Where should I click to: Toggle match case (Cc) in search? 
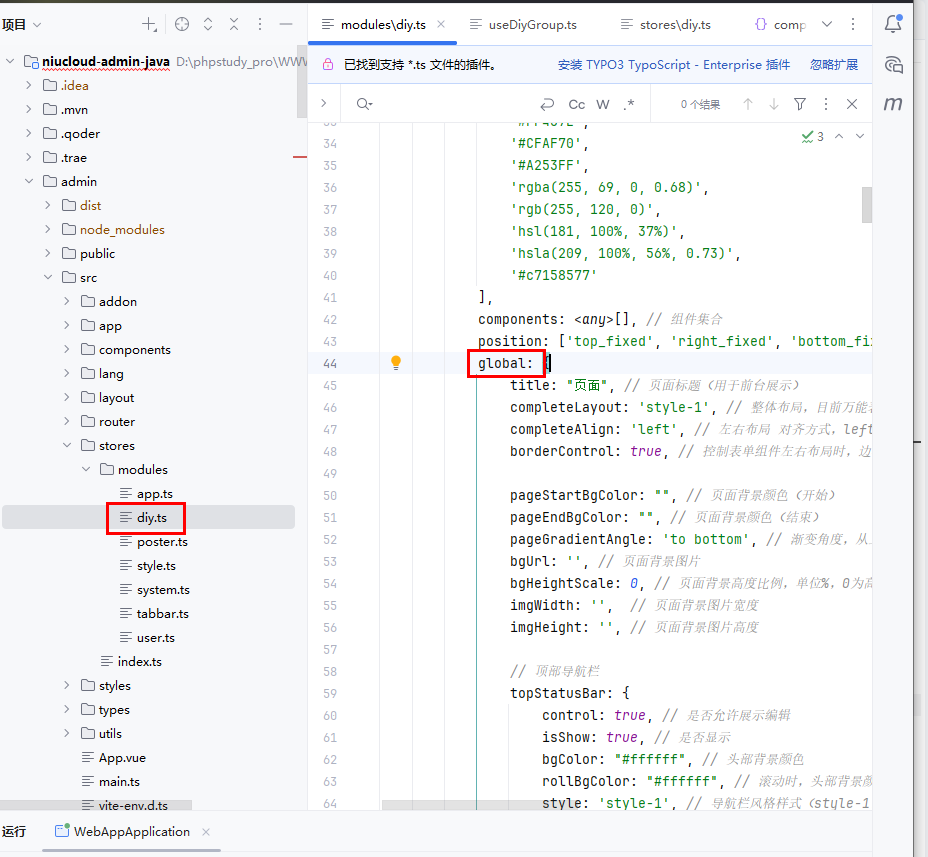(577, 104)
